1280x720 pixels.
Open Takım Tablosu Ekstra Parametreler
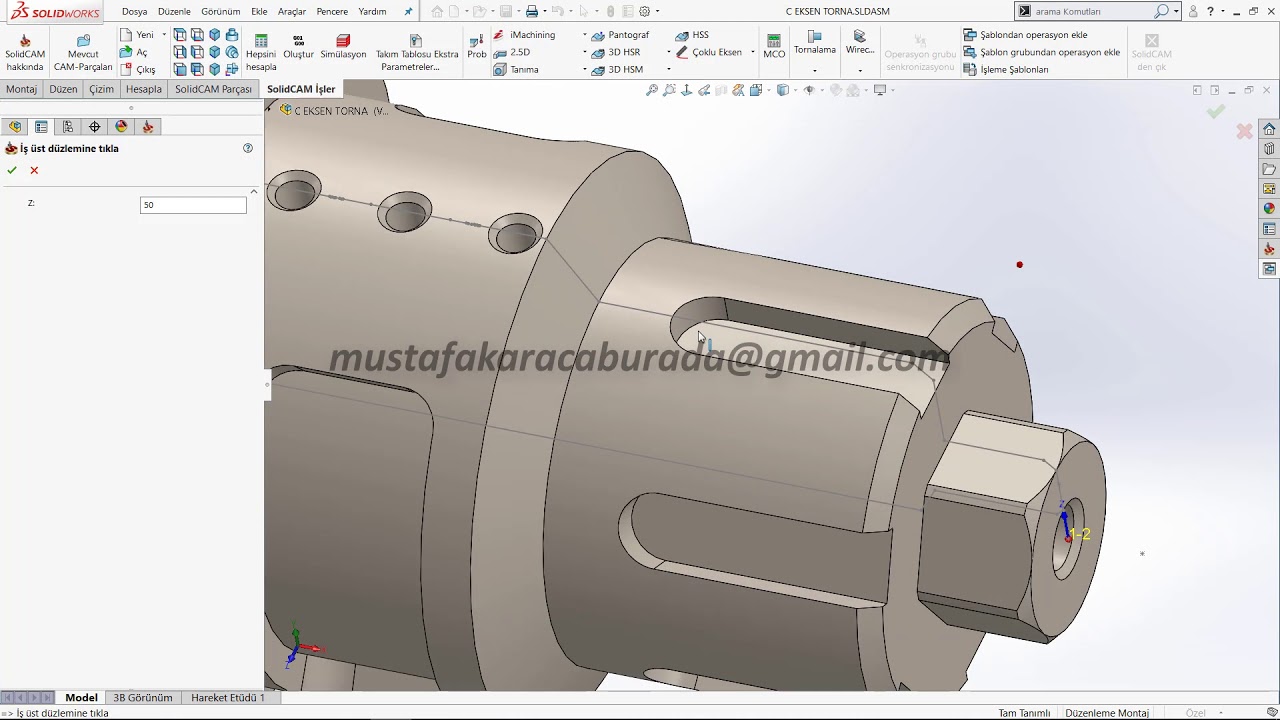coord(417,53)
